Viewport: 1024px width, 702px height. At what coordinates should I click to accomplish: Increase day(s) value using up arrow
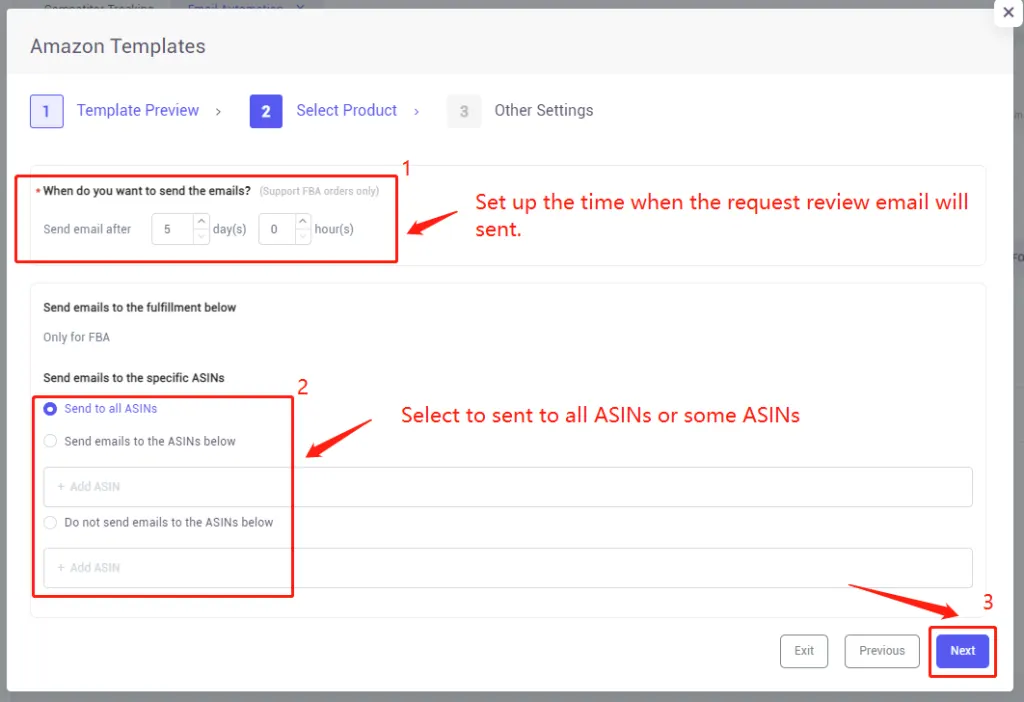(199, 223)
